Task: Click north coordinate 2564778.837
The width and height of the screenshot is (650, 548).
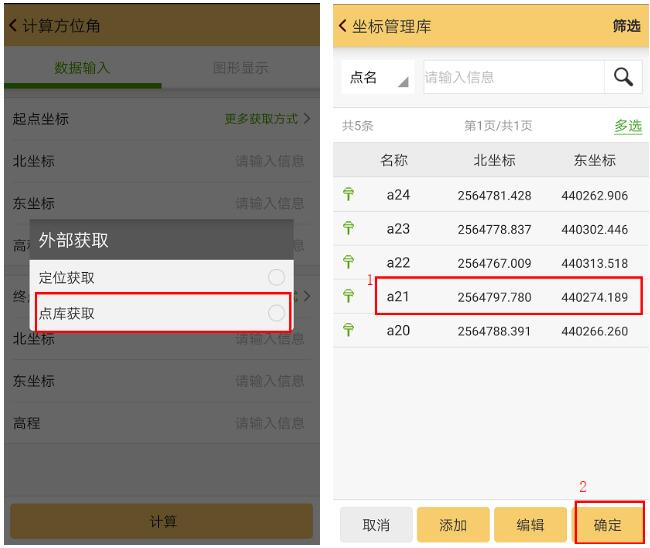Action: (x=494, y=229)
